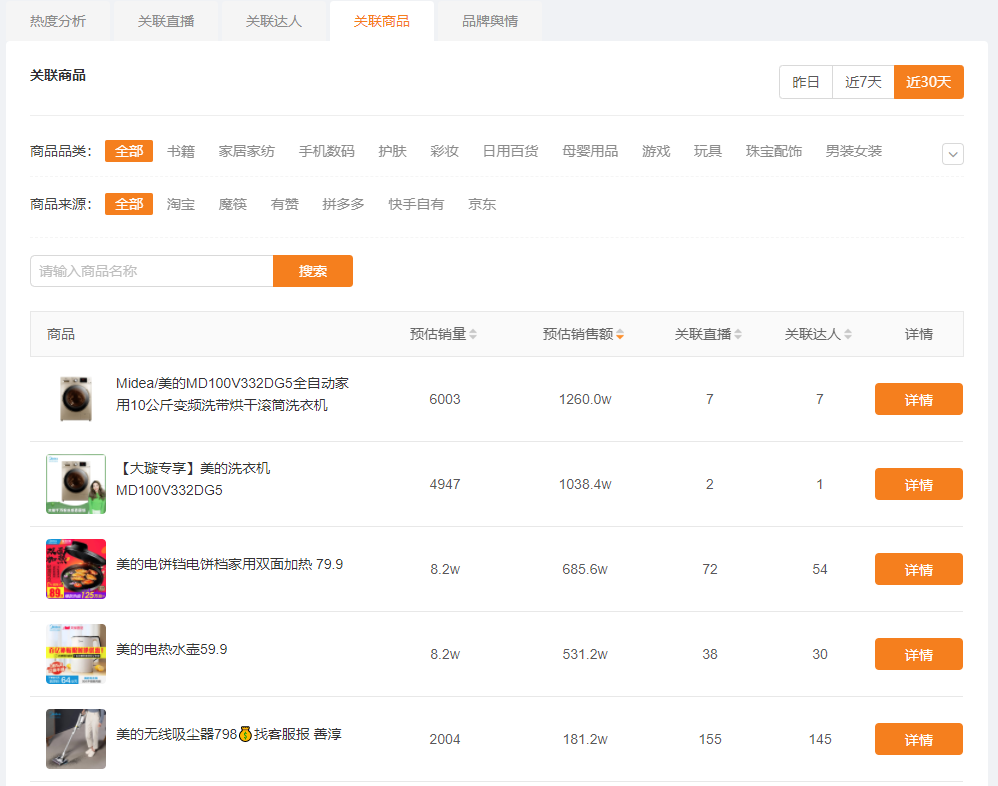Click the 155 related livestreams cell
This screenshot has width=998, height=786.
point(710,739)
